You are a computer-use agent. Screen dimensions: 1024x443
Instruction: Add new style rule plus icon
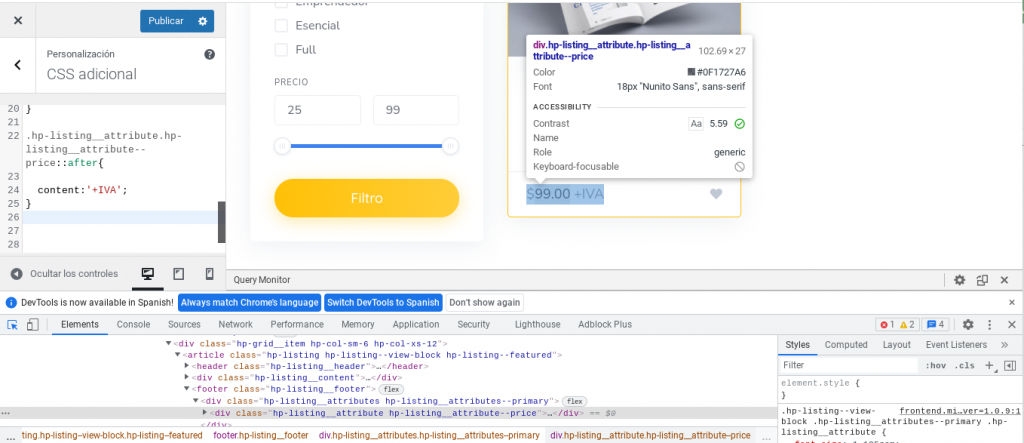(990, 365)
